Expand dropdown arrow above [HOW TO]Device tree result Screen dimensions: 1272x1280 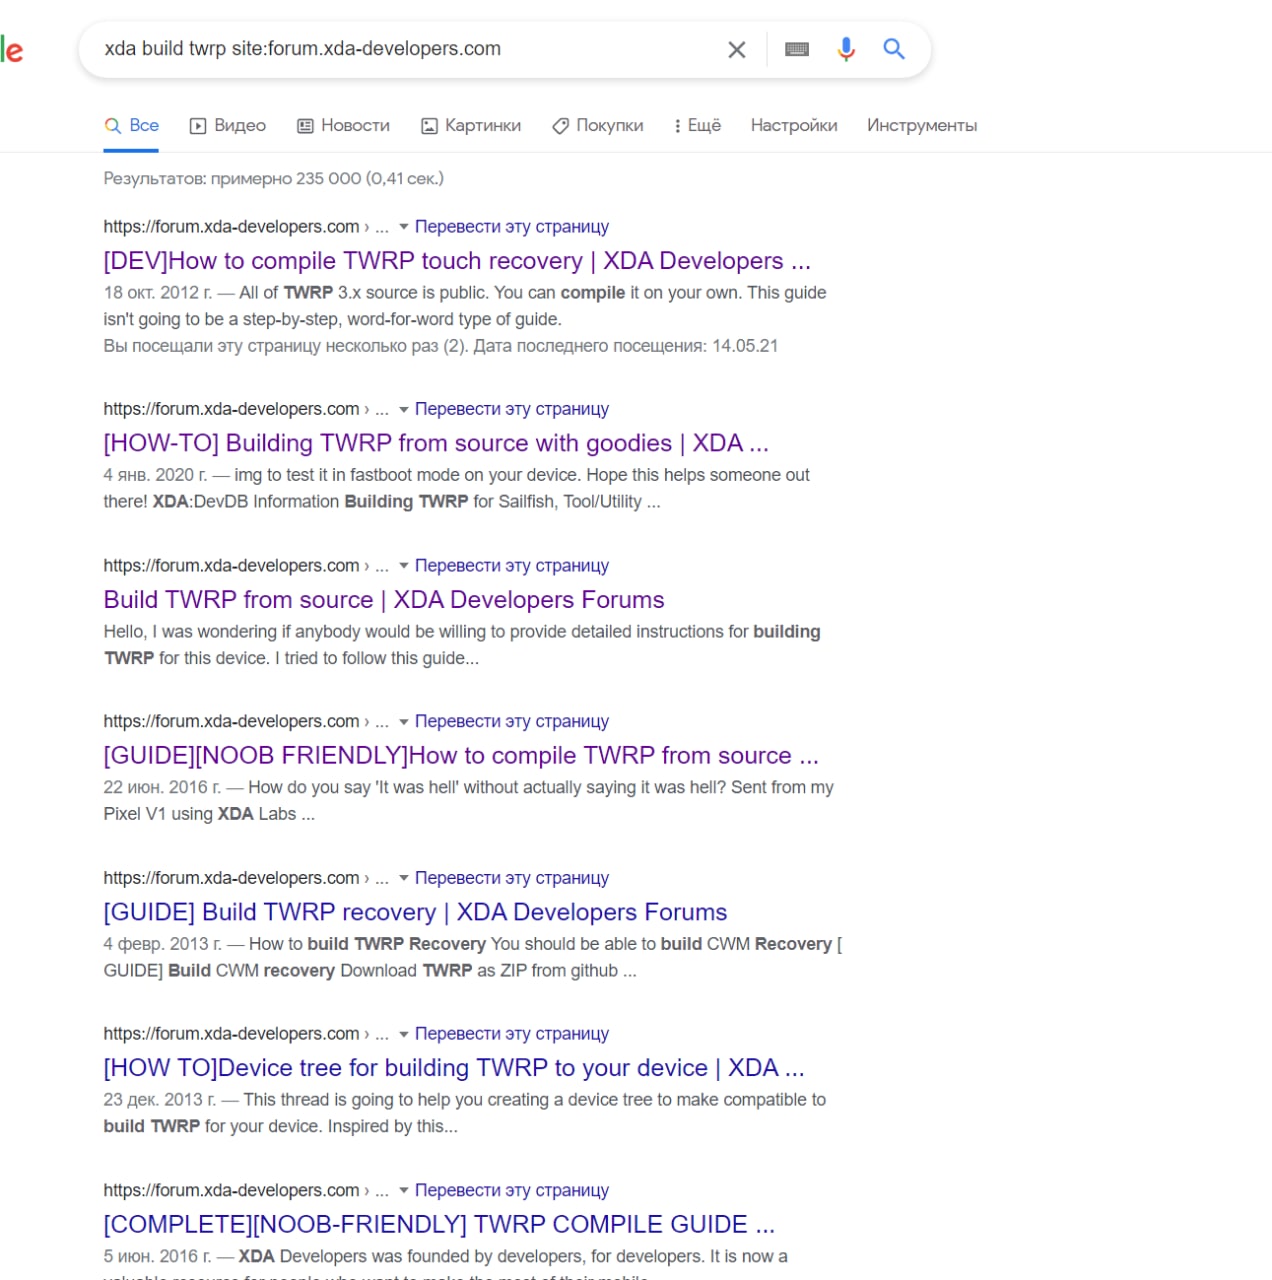tap(404, 1034)
